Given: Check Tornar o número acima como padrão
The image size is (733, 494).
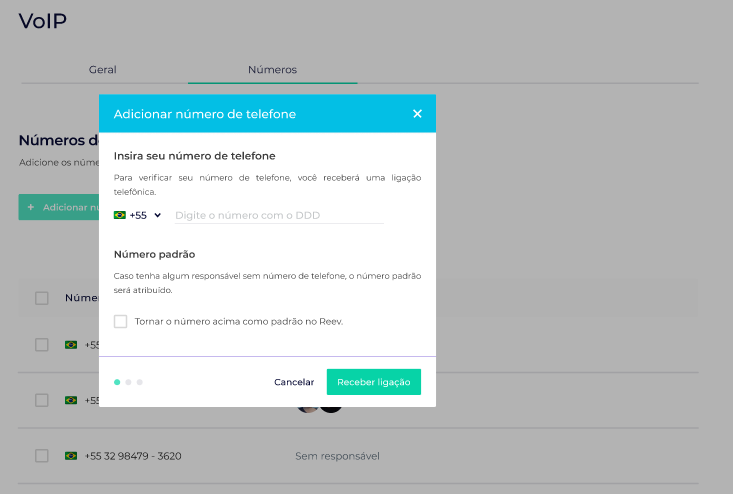Looking at the screenshot, I should [120, 322].
